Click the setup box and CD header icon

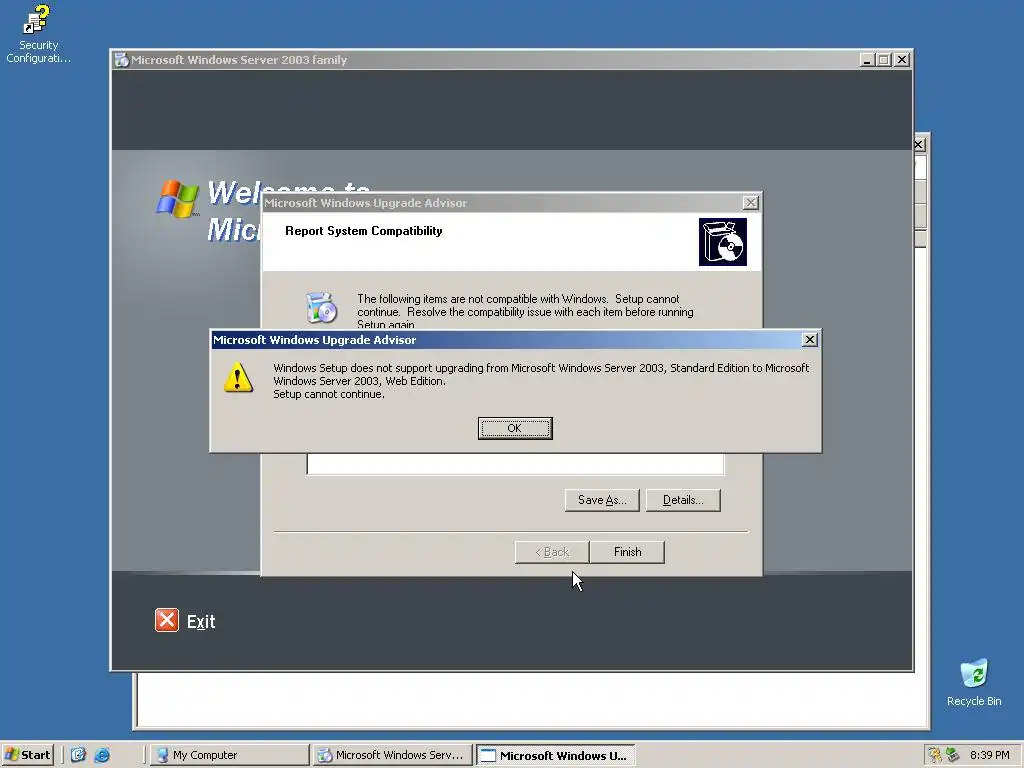pos(722,242)
